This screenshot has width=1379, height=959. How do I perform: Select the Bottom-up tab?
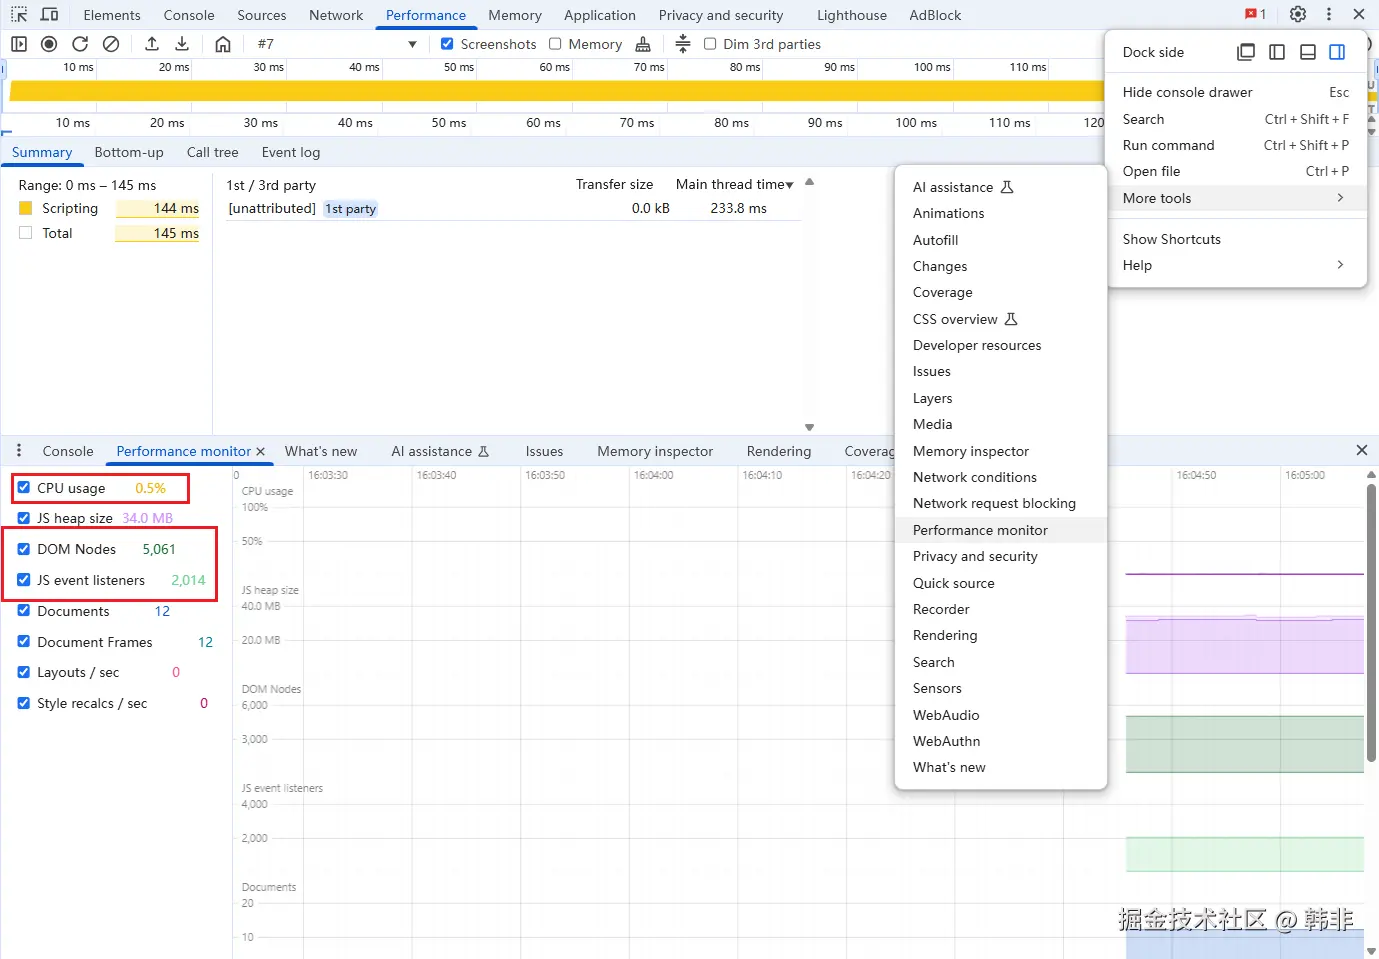coord(129,152)
